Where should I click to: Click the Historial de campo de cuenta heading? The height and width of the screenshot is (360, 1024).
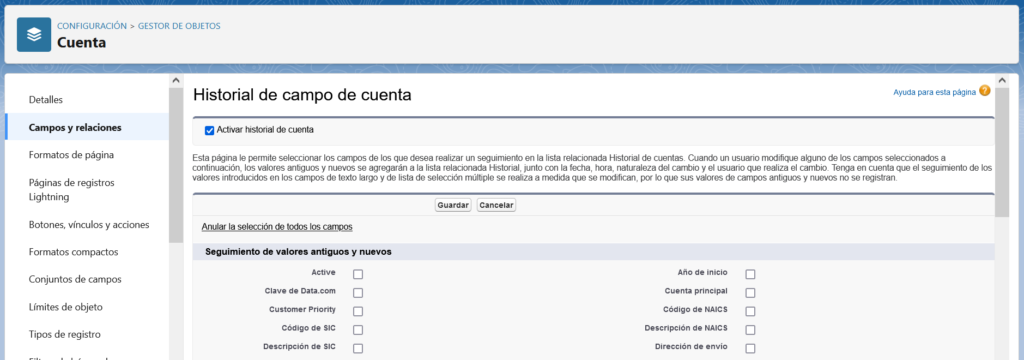click(x=302, y=95)
